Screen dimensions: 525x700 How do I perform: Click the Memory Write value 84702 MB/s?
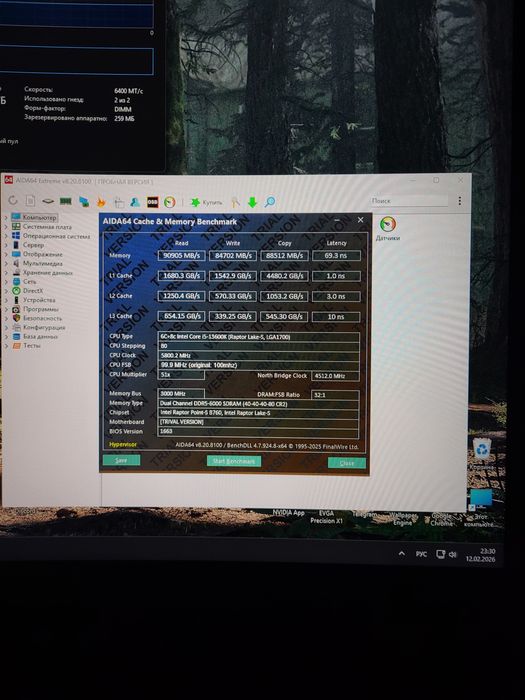point(233,255)
